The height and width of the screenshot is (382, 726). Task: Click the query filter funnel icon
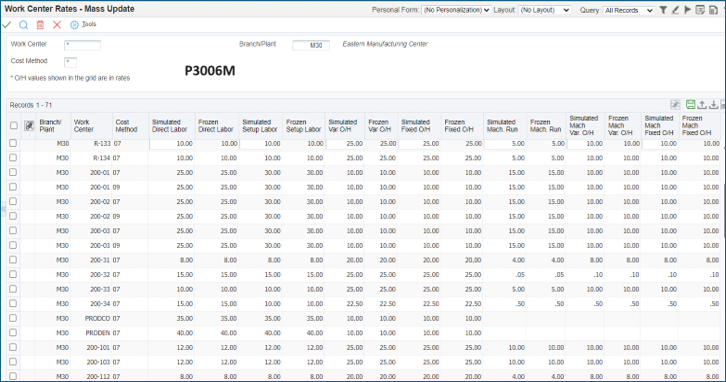tap(663, 10)
